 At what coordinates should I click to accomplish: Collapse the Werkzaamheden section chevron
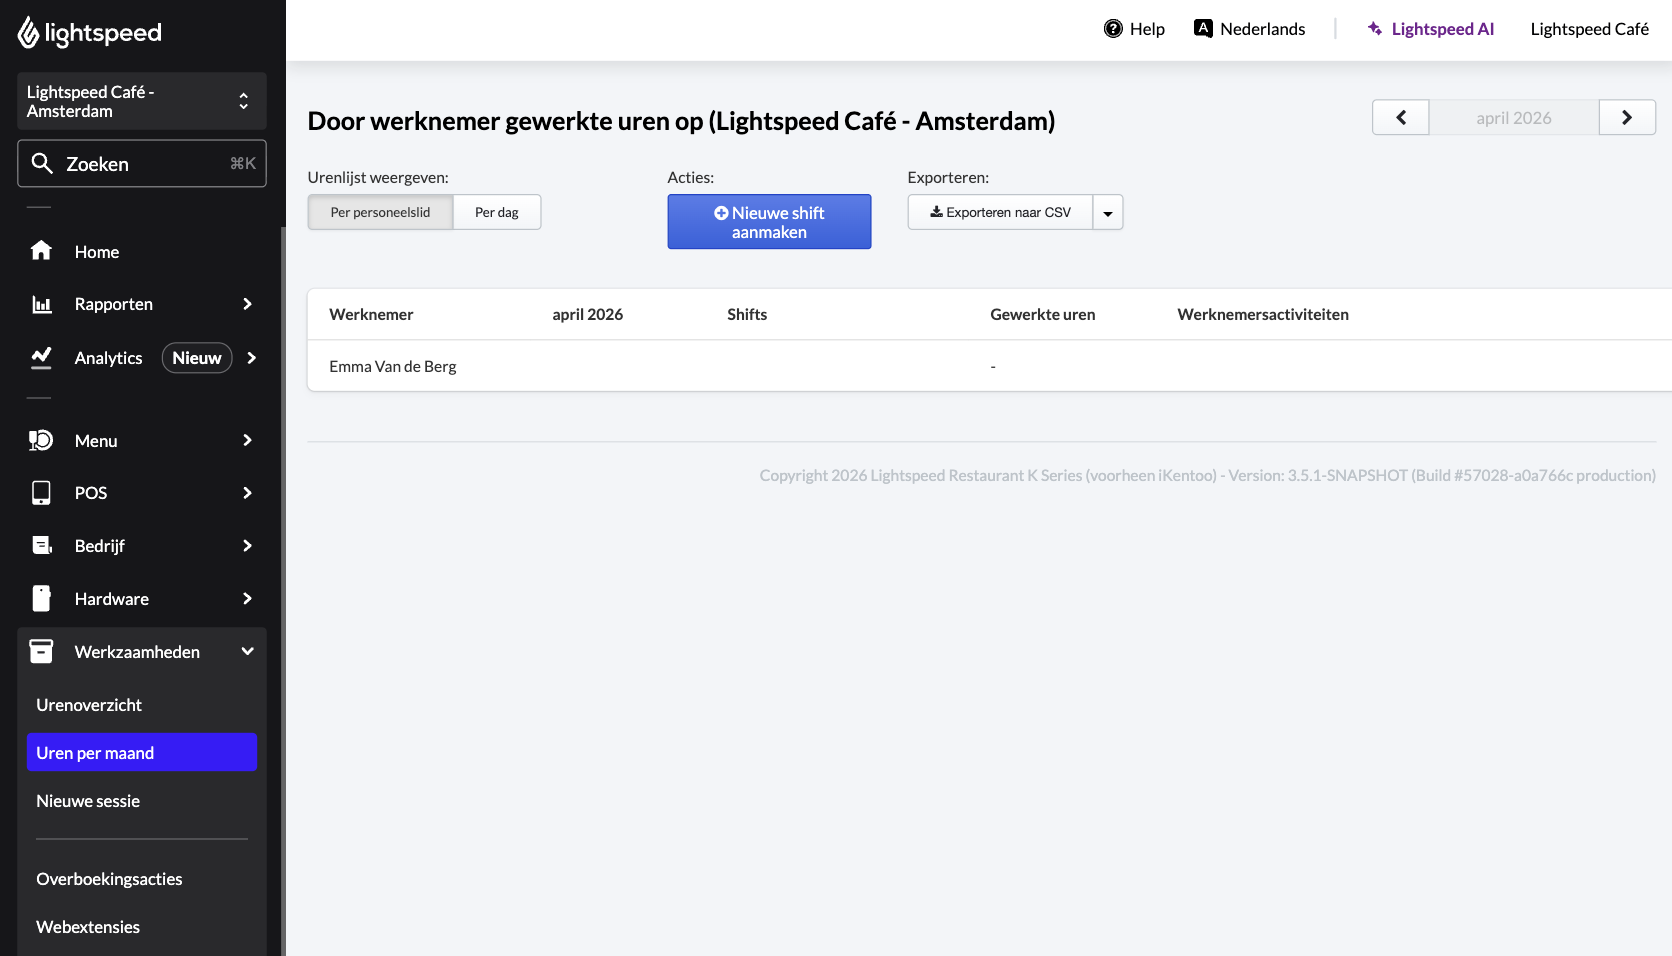point(247,651)
